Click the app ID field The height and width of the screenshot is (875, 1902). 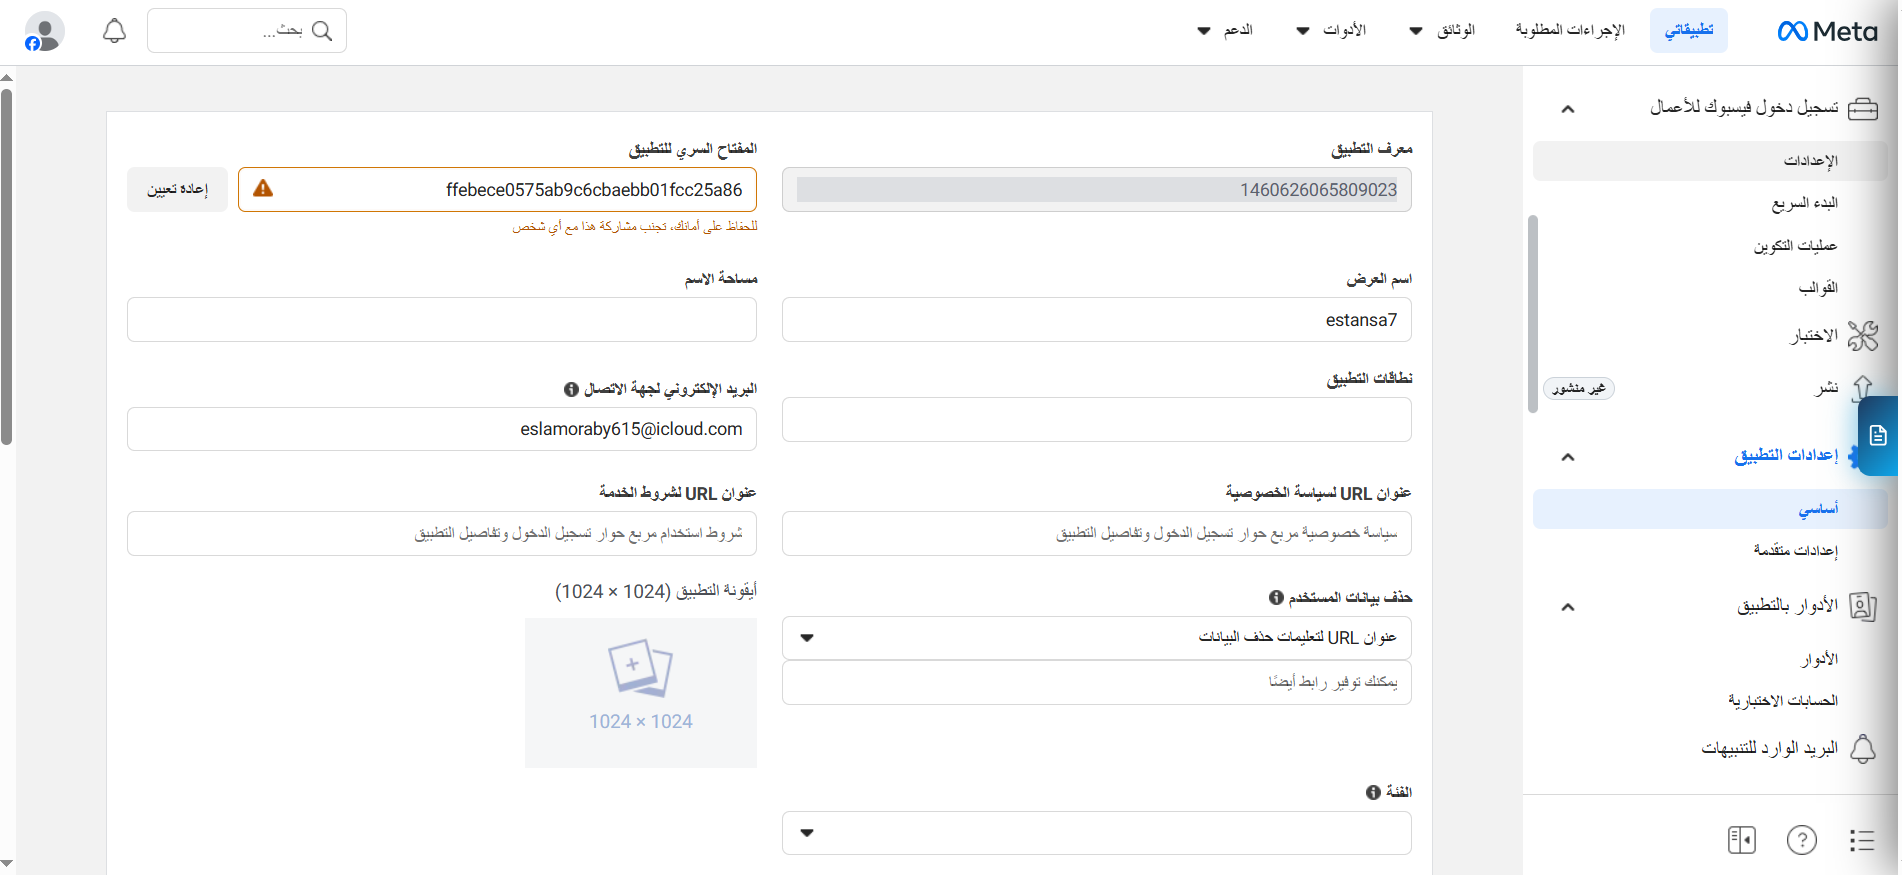[x=1096, y=190]
